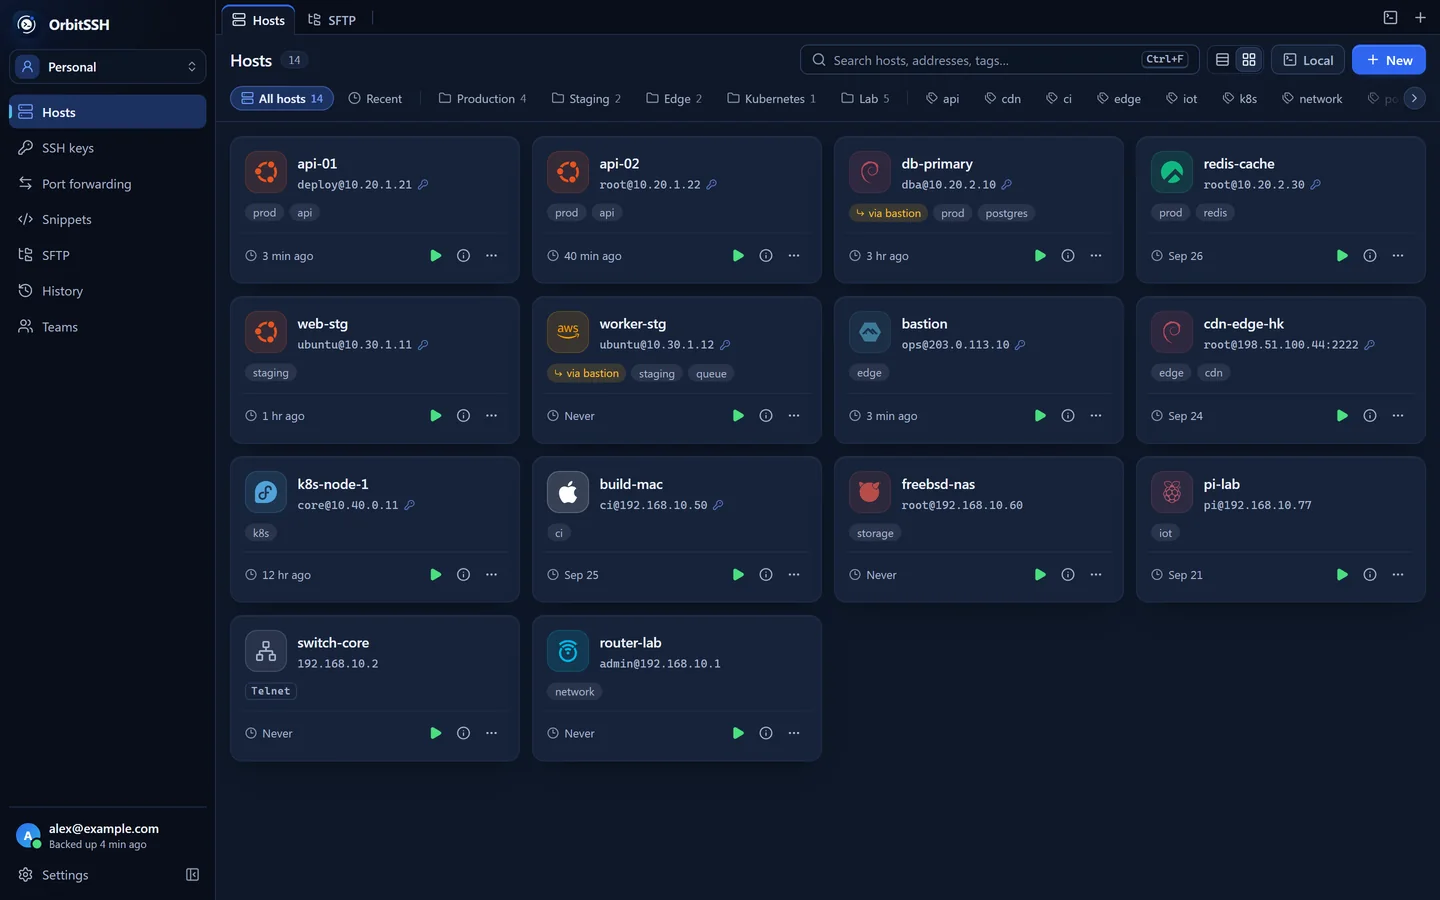Connect to pi-lab host
The width and height of the screenshot is (1440, 900).
(1342, 575)
